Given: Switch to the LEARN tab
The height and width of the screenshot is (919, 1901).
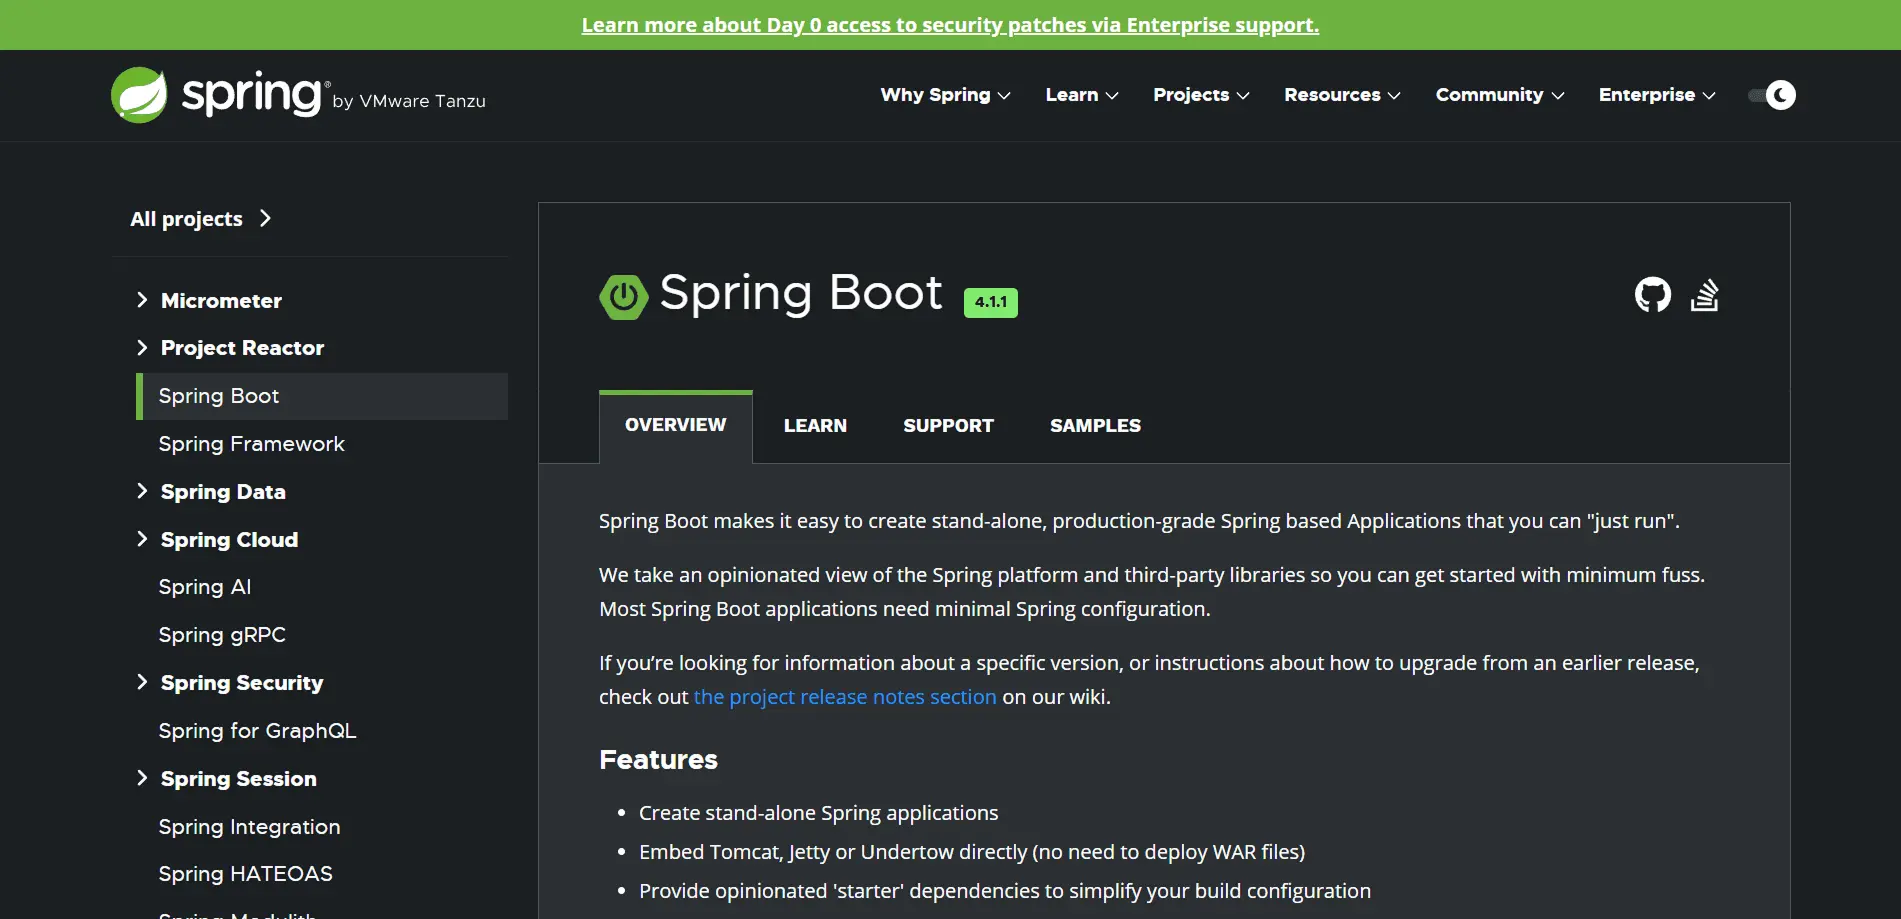Looking at the screenshot, I should click(x=815, y=426).
